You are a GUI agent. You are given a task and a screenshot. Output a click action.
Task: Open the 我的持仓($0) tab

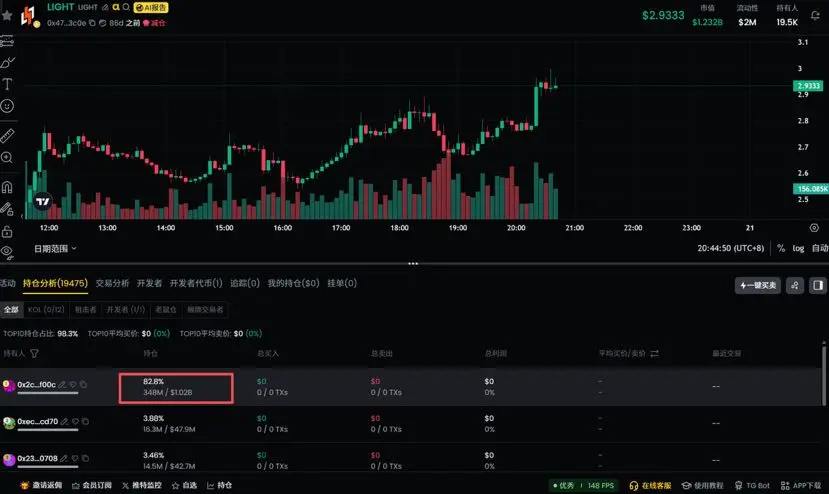[293, 283]
